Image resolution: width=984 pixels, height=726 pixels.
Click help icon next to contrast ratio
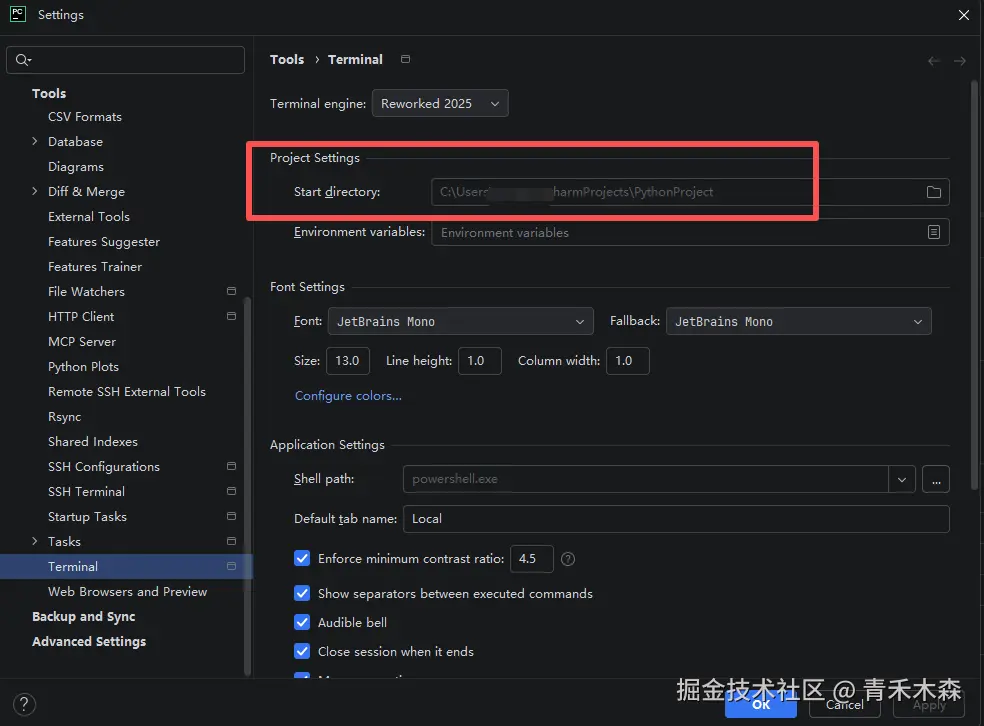point(568,559)
